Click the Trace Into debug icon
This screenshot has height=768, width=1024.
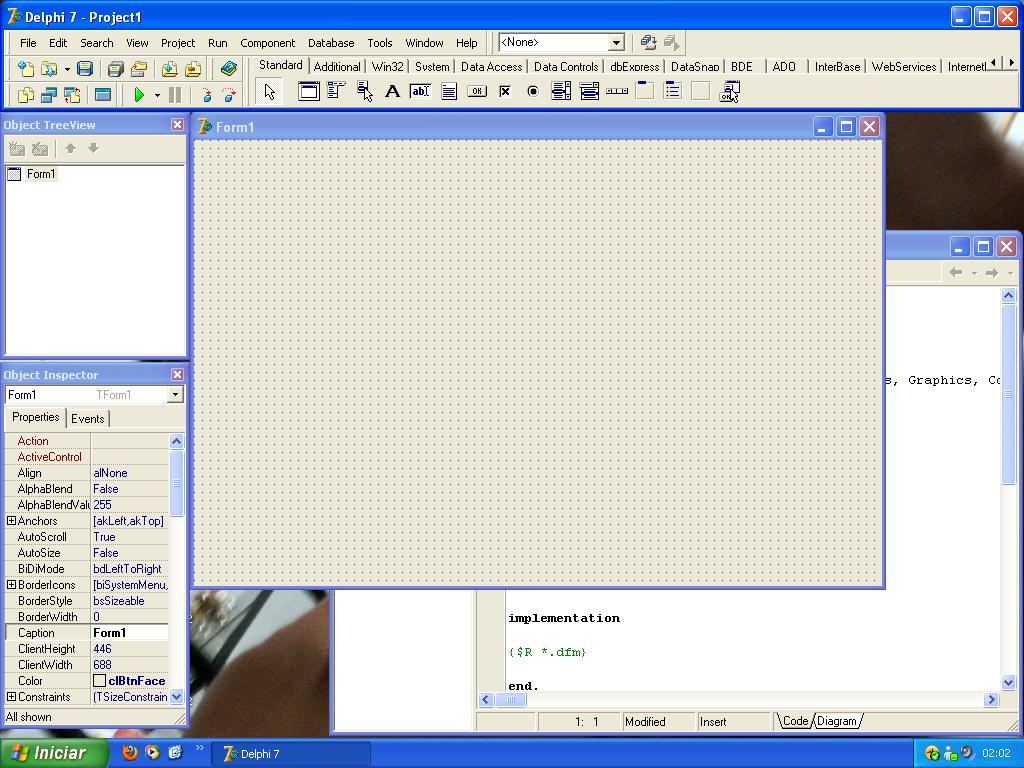click(206, 95)
